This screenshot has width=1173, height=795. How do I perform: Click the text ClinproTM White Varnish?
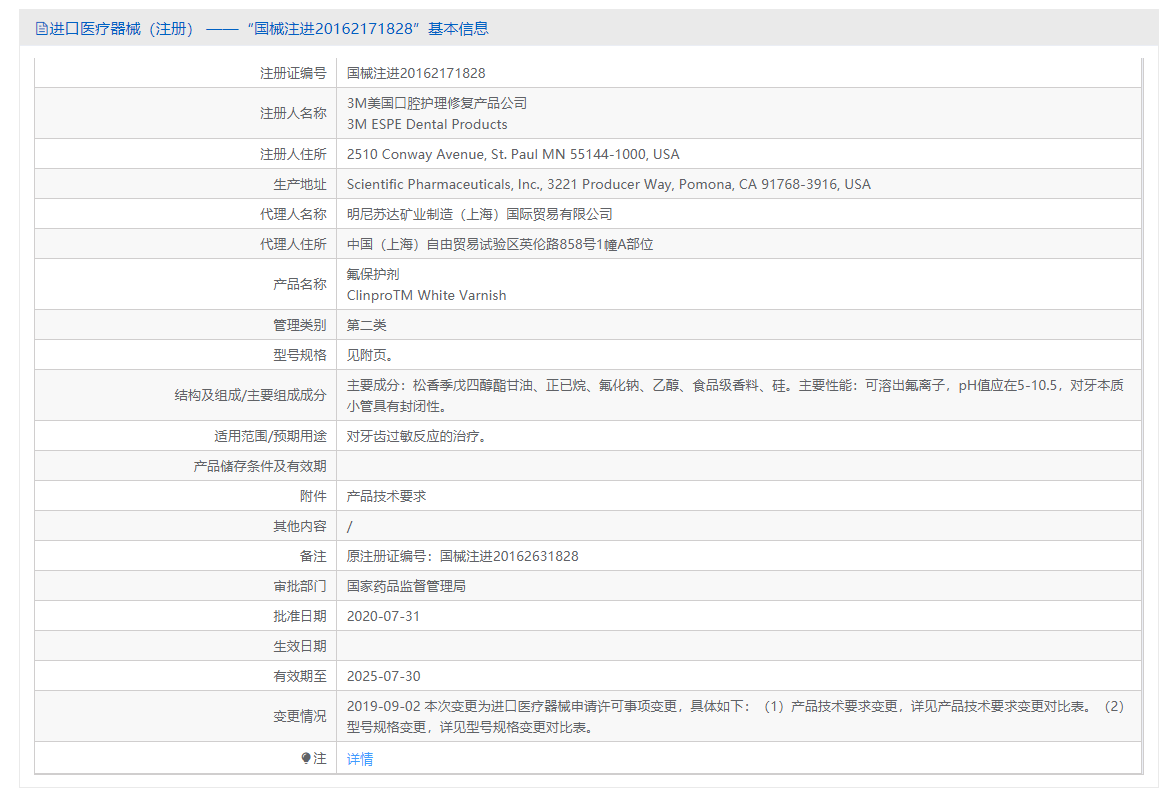(x=426, y=295)
